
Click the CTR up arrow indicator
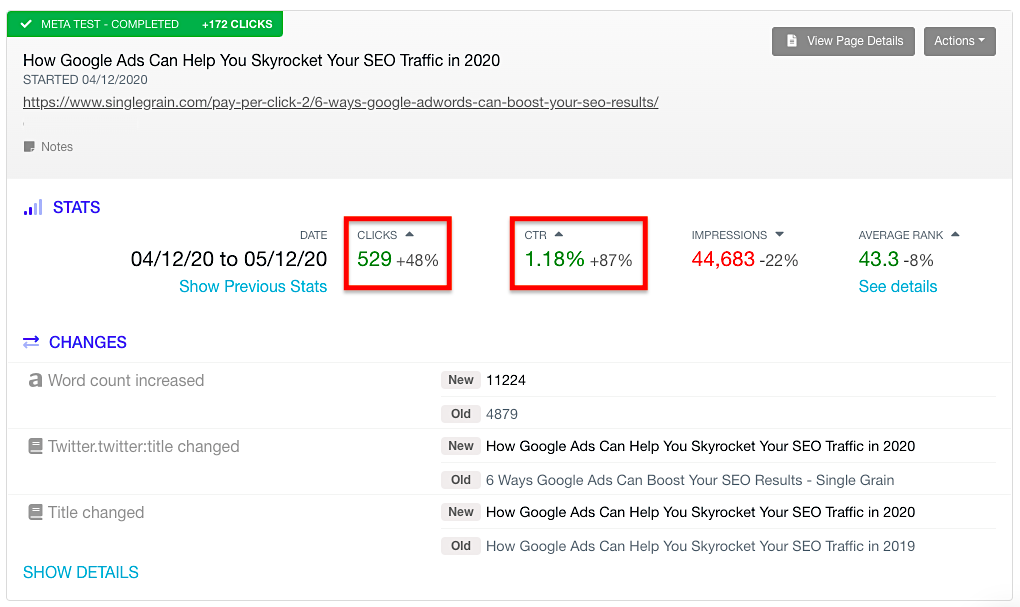click(559, 235)
